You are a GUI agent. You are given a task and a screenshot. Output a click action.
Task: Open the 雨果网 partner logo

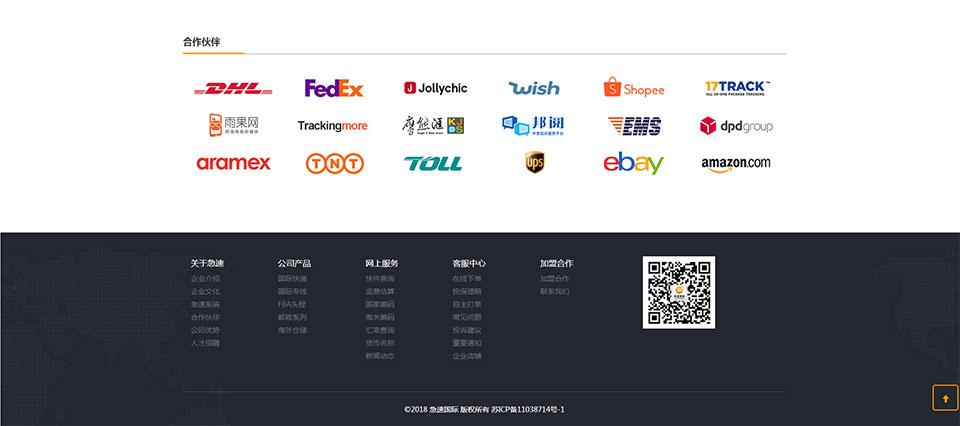pyautogui.click(x=234, y=125)
